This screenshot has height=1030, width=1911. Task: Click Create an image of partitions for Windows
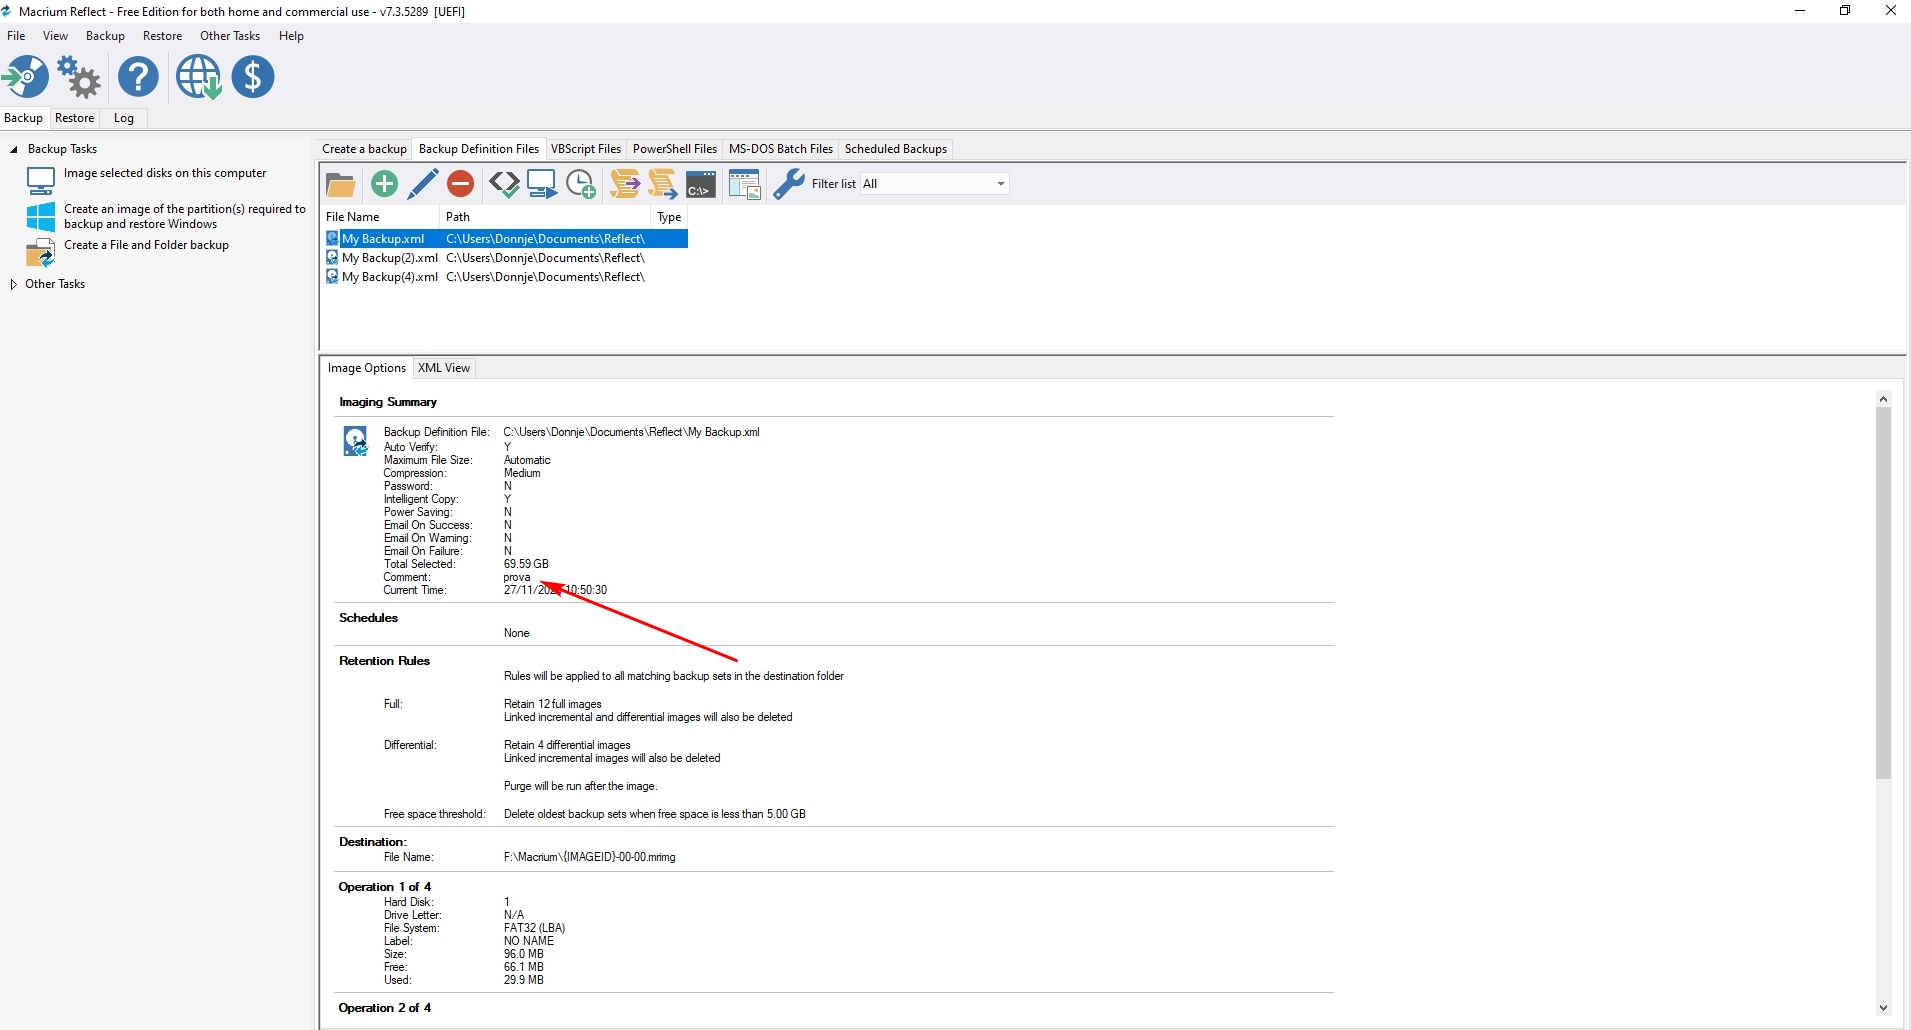pyautogui.click(x=185, y=217)
